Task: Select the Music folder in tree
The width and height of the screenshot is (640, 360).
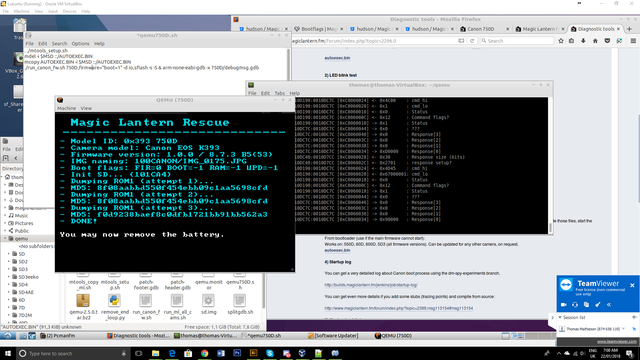Action: pos(21,216)
